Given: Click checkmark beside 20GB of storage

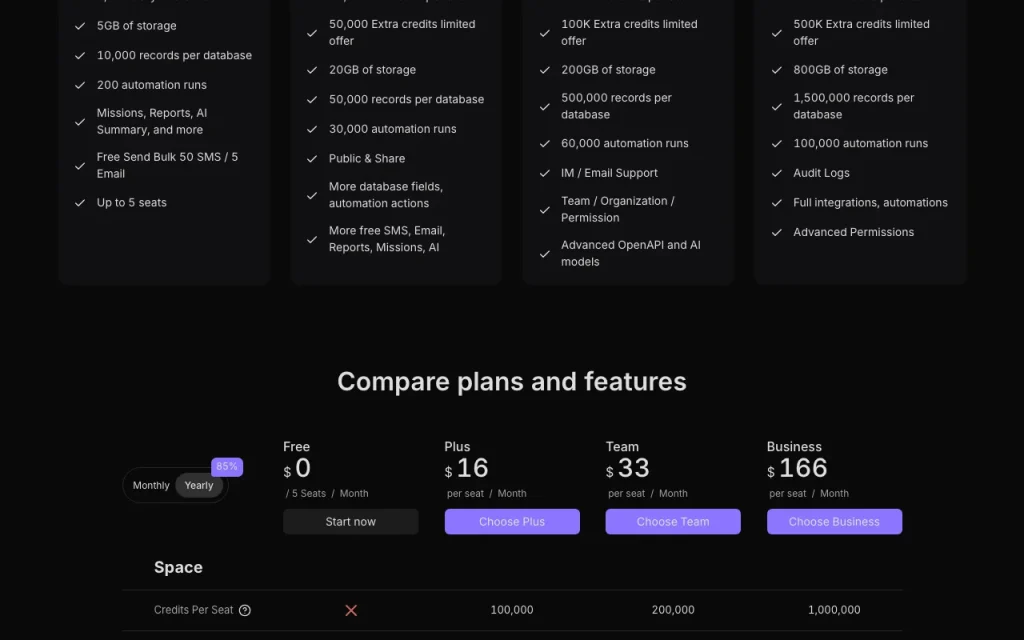Looking at the screenshot, I should pyautogui.click(x=312, y=70).
